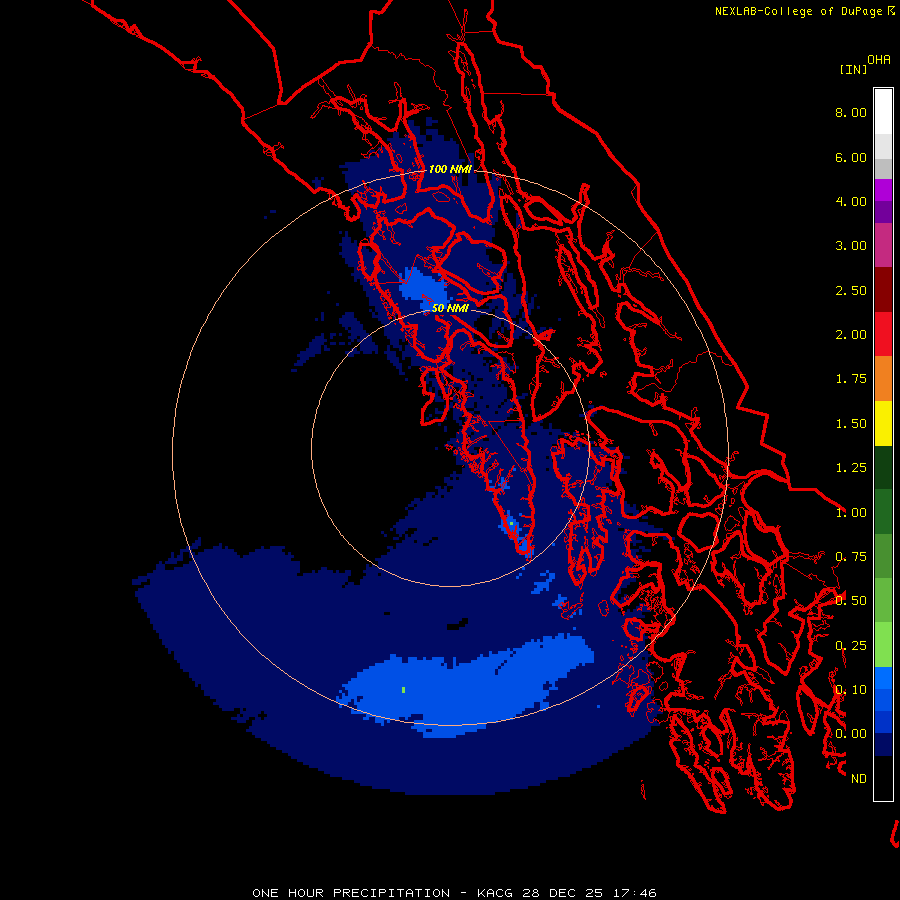
Task: Click the lightest green legend swatch
Action: [883, 645]
